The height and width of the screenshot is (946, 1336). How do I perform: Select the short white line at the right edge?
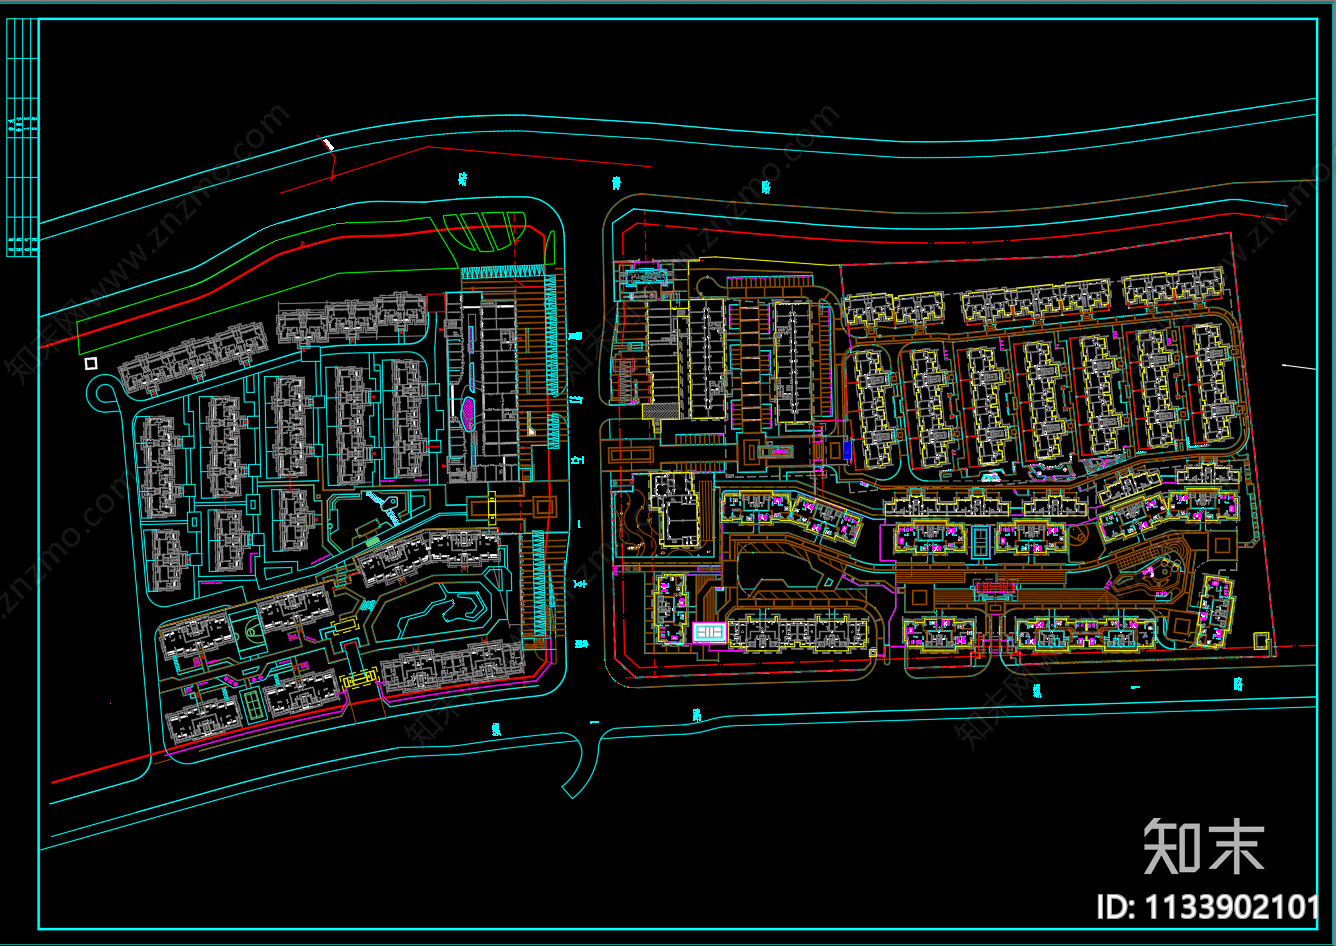1300,368
